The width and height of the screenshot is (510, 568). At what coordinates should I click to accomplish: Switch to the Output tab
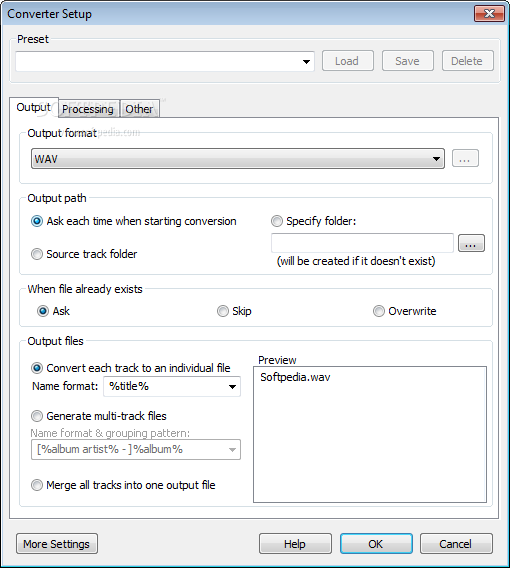pyautogui.click(x=34, y=107)
